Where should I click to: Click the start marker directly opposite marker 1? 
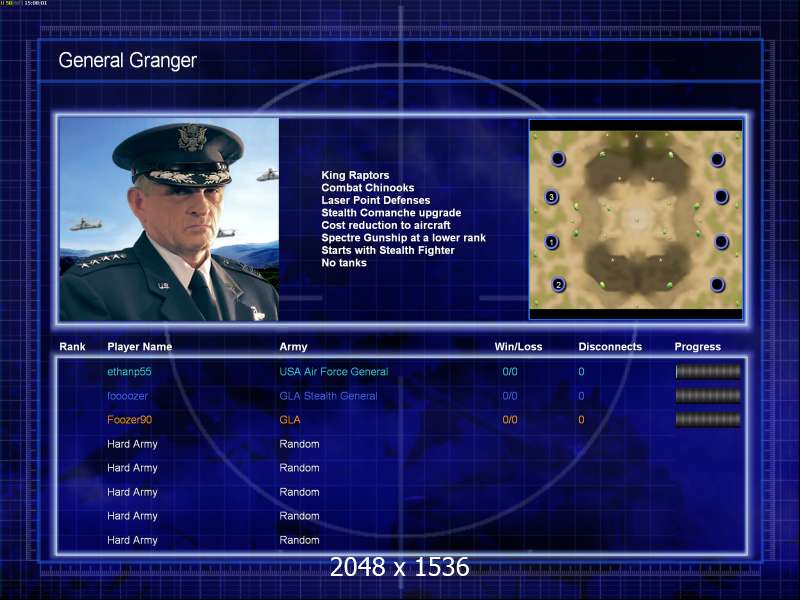click(721, 241)
